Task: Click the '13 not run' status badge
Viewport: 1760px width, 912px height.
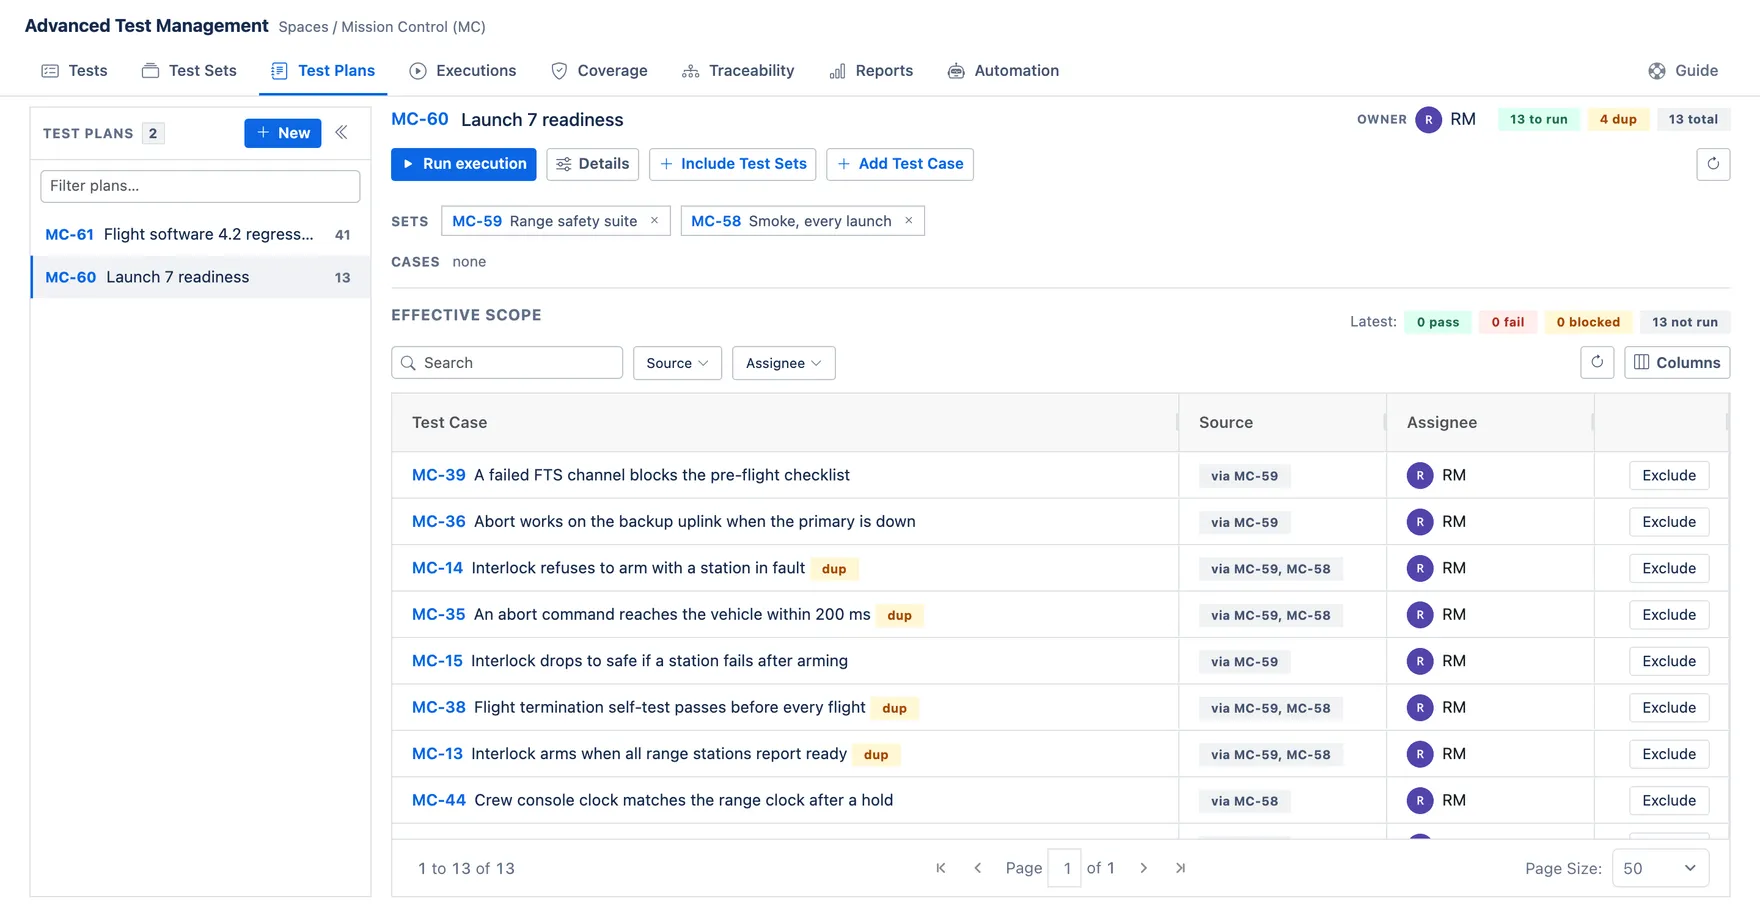Action: click(x=1685, y=322)
